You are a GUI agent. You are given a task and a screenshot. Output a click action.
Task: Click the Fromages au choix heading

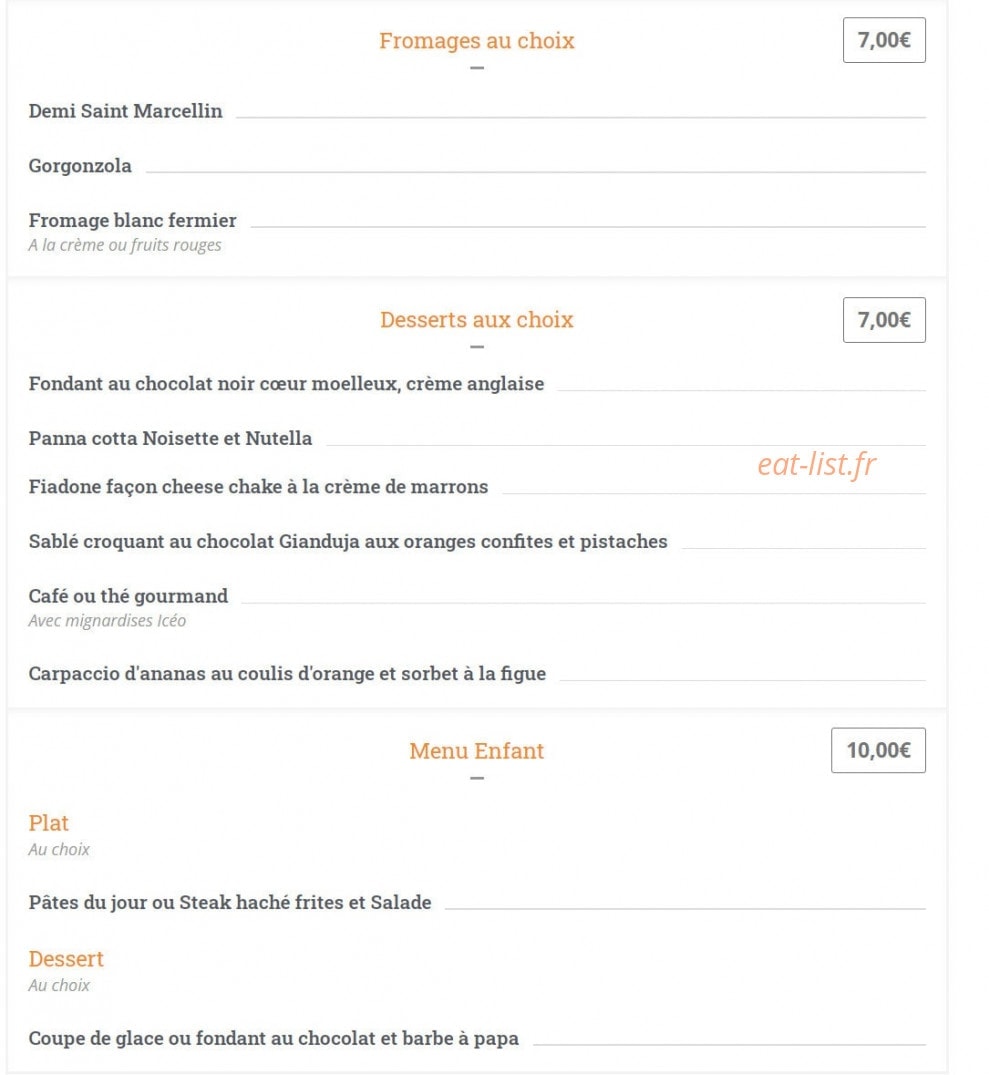pyautogui.click(x=476, y=40)
